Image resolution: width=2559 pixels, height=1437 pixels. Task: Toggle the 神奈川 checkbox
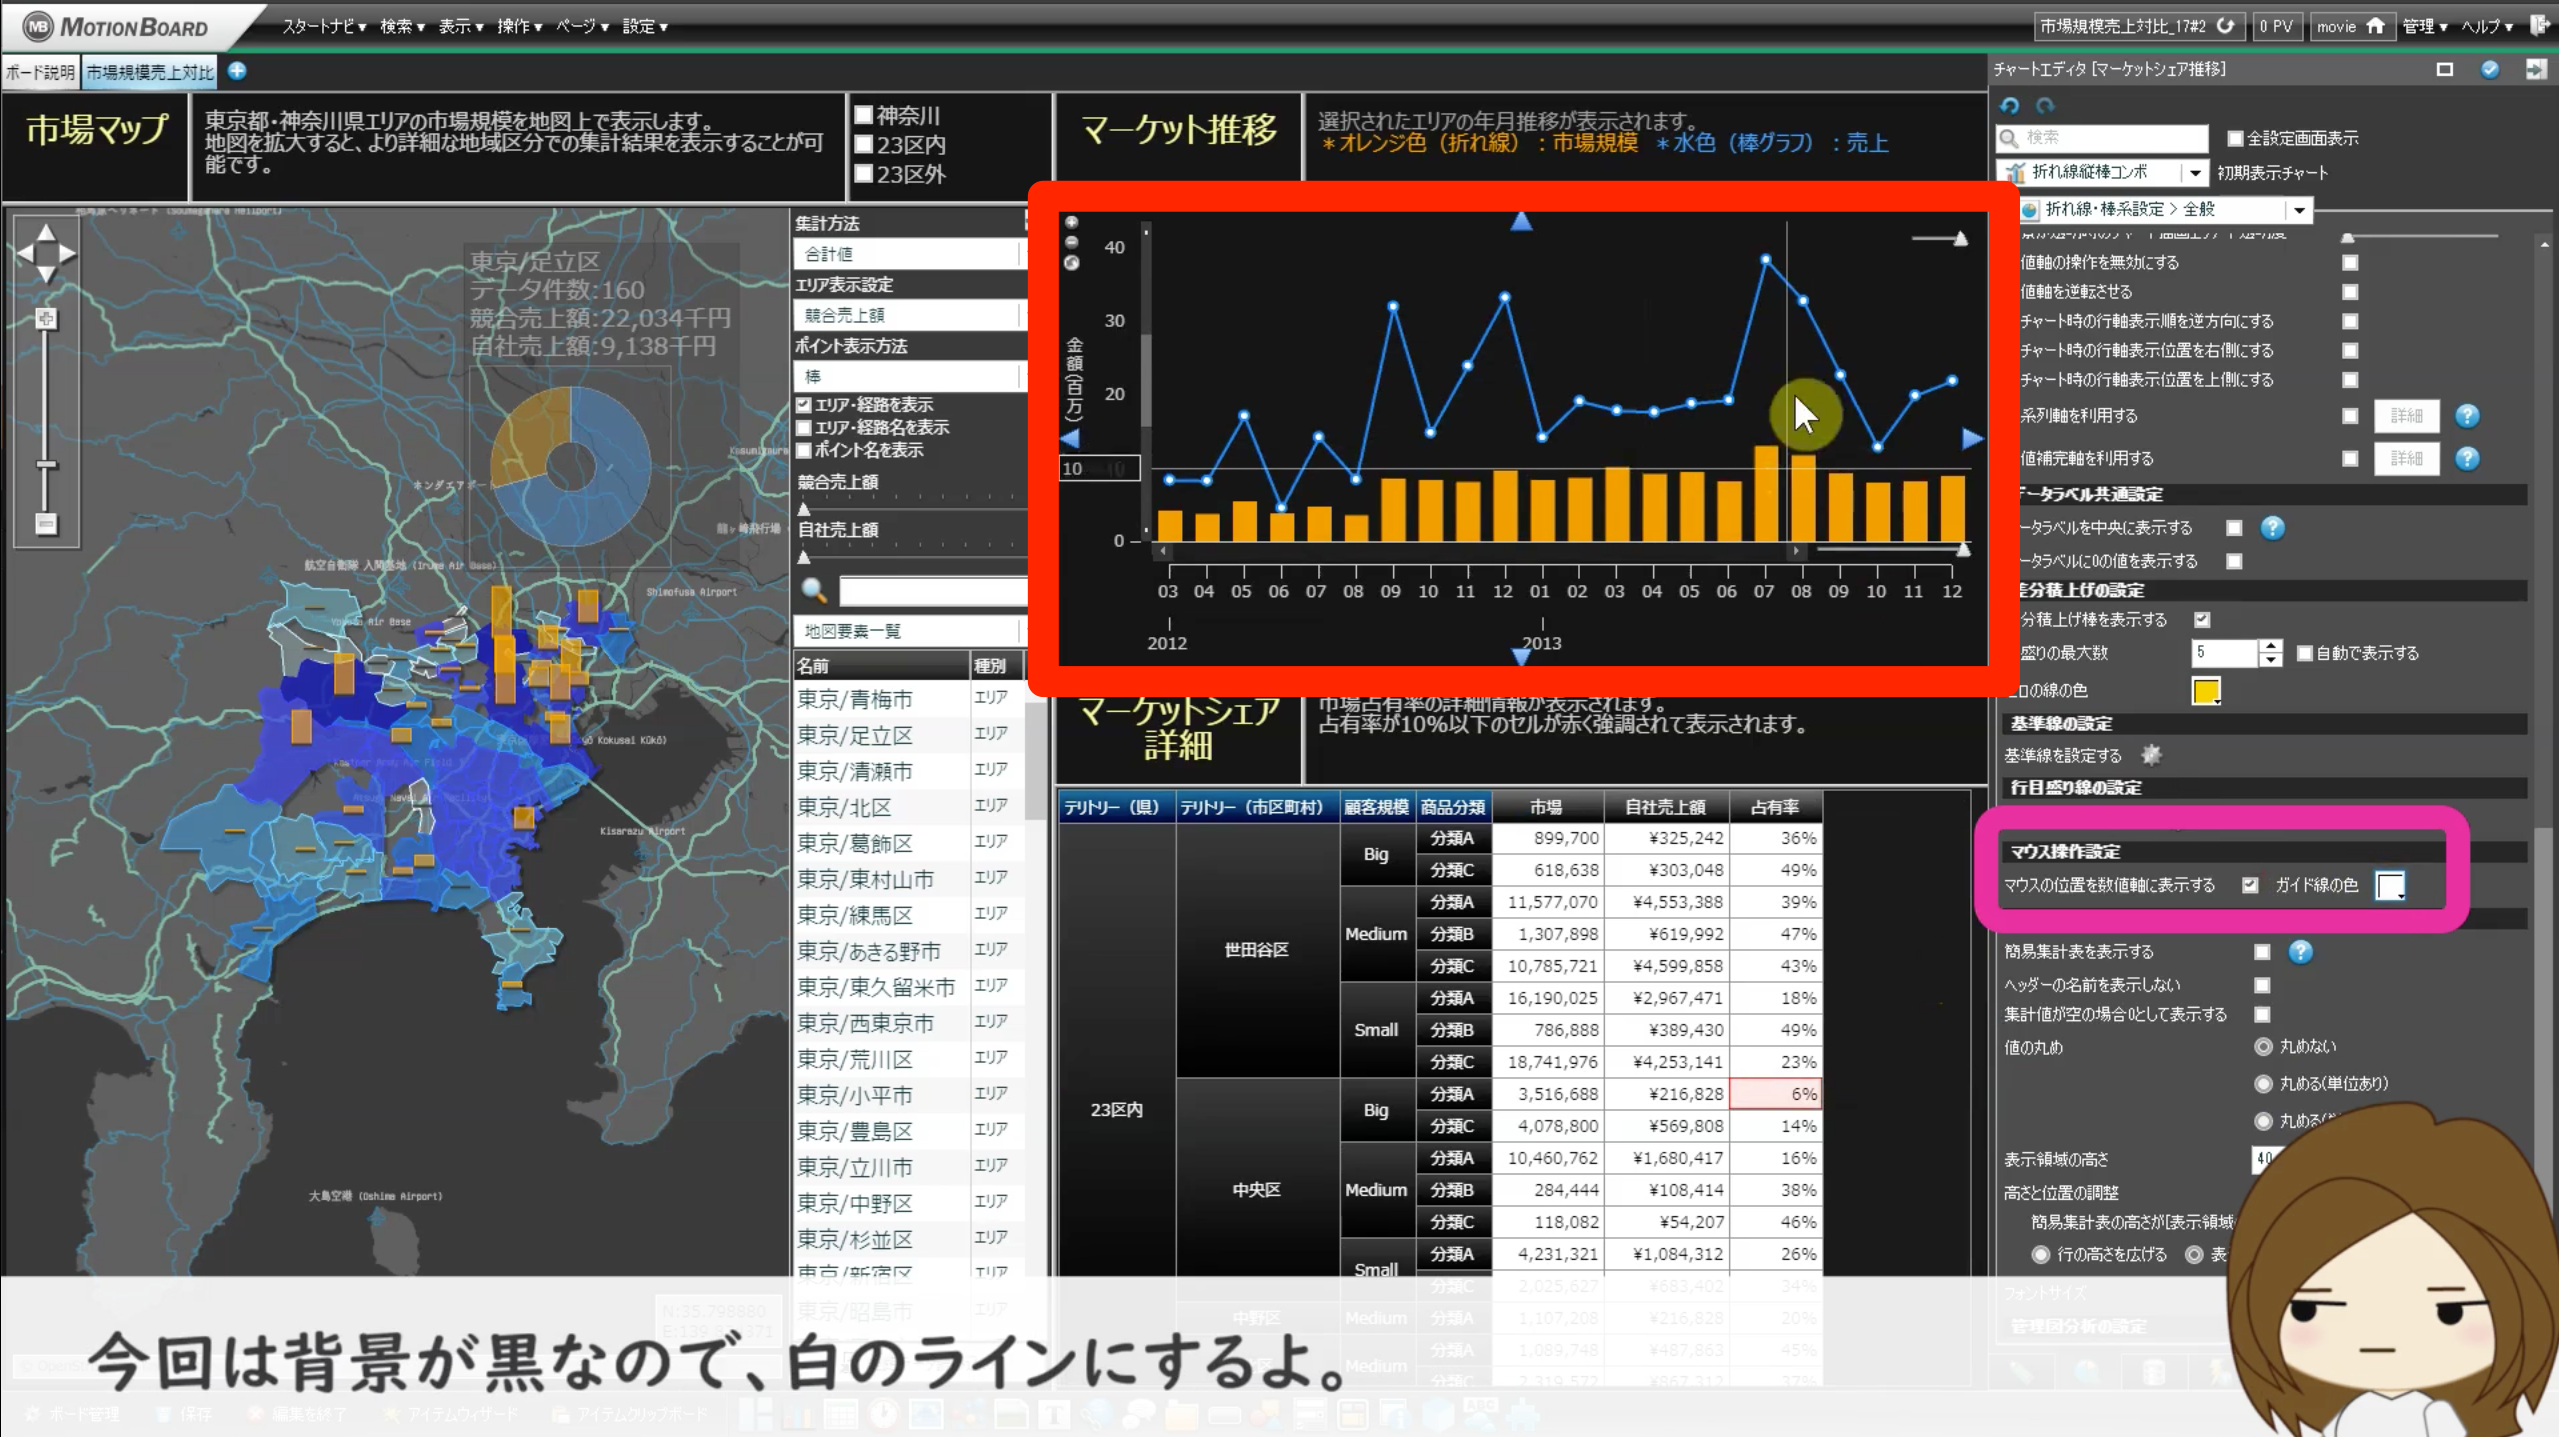pyautogui.click(x=864, y=115)
